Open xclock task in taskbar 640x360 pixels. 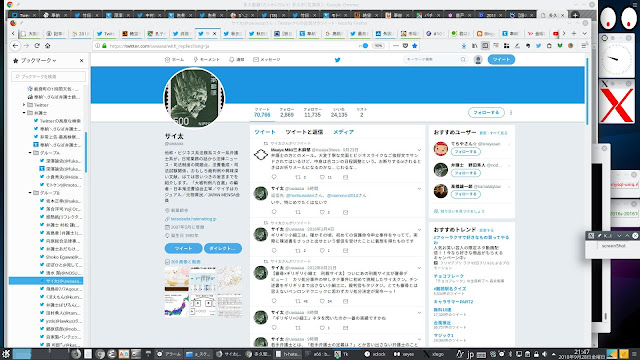tap(376, 354)
